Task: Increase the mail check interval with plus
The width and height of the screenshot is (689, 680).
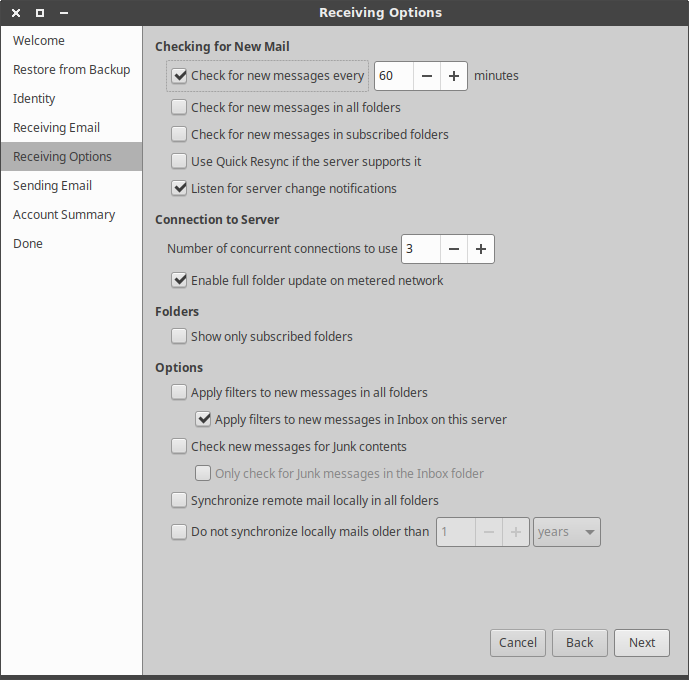Action: (454, 76)
